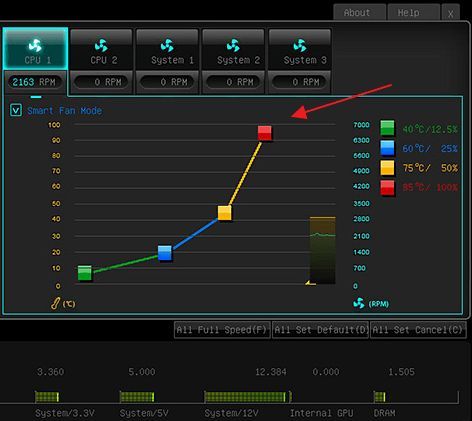The height and width of the screenshot is (421, 472).
Task: Open the System 3 fan icon
Action: point(300,46)
